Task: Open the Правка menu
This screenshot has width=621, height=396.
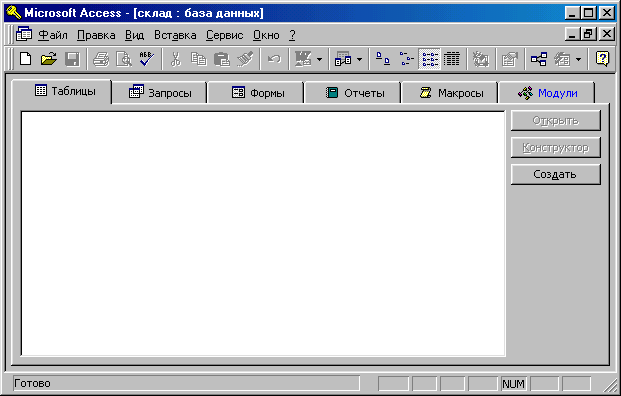Action: click(96, 35)
